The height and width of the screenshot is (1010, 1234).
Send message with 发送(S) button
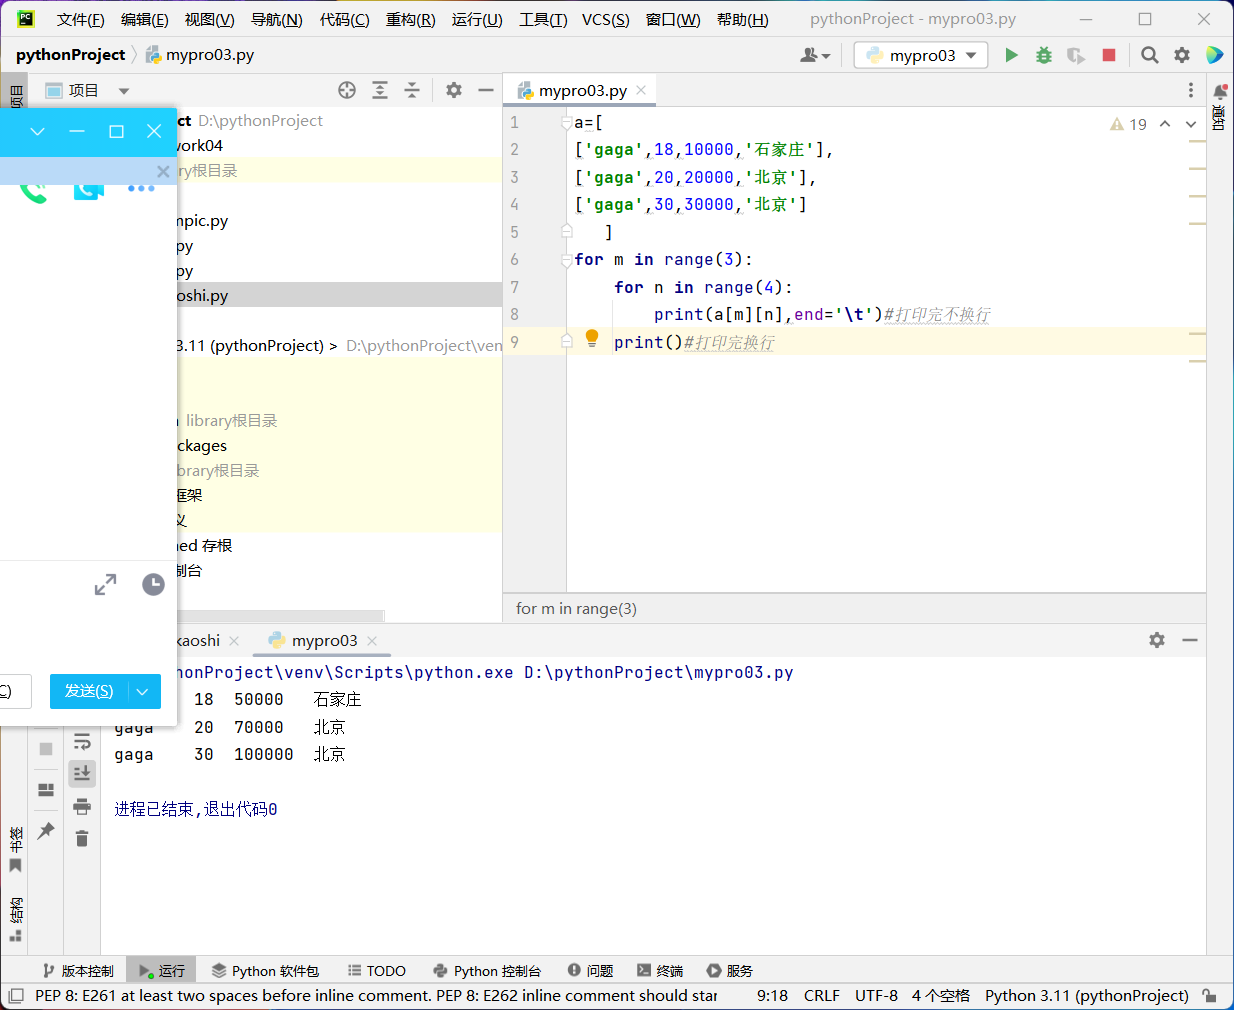coord(89,691)
